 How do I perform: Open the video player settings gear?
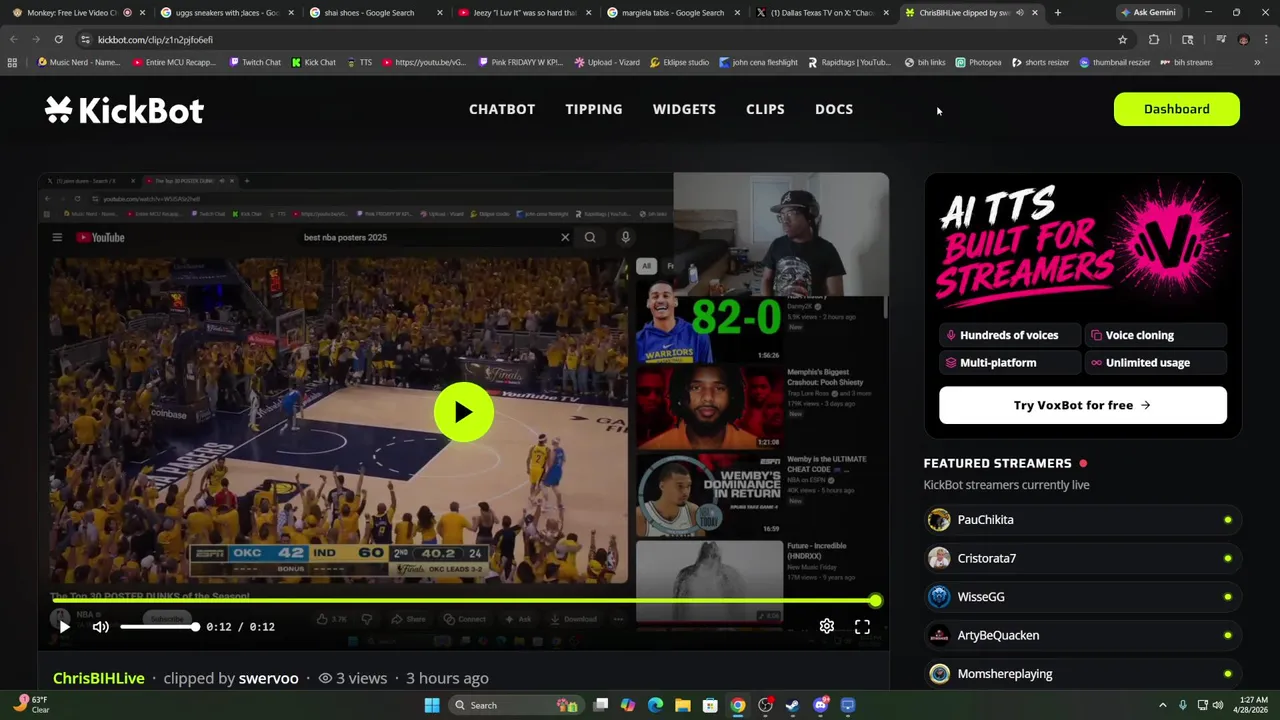pyautogui.click(x=827, y=626)
